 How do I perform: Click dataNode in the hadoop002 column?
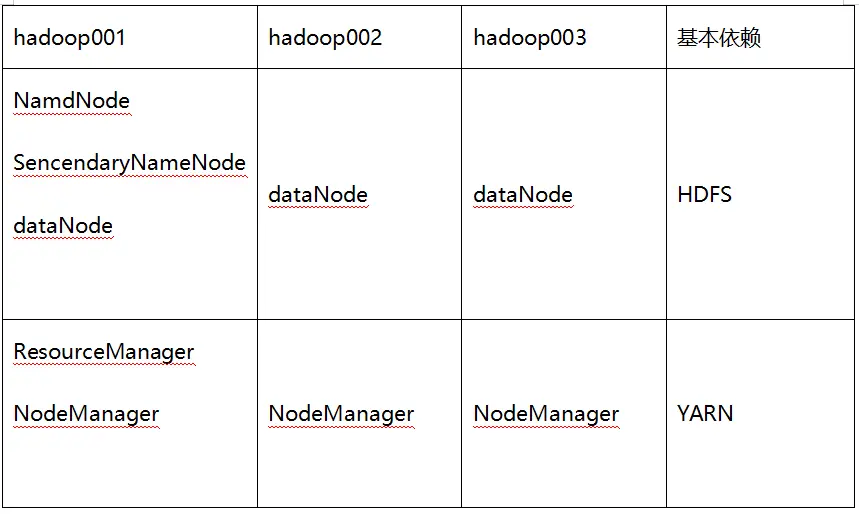[x=318, y=195]
